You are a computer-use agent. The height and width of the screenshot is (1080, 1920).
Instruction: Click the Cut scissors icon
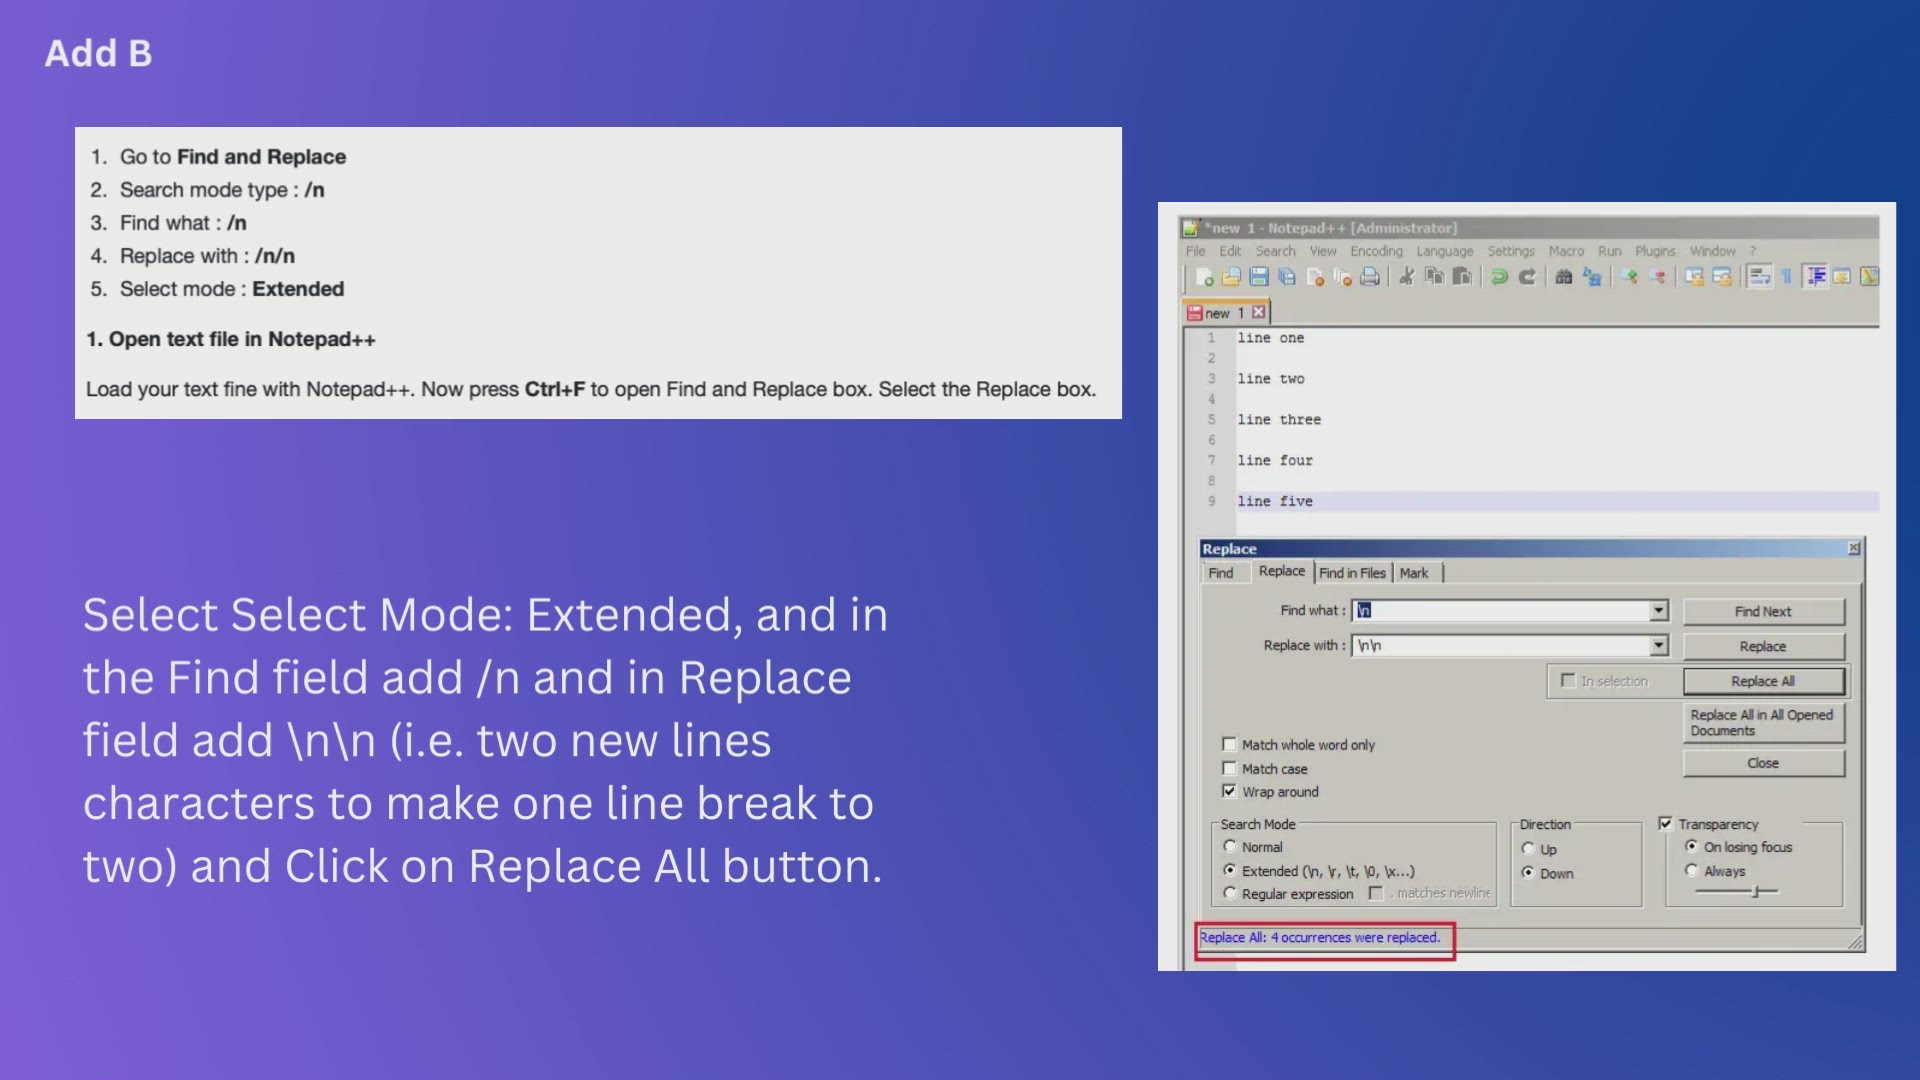[x=1406, y=277]
